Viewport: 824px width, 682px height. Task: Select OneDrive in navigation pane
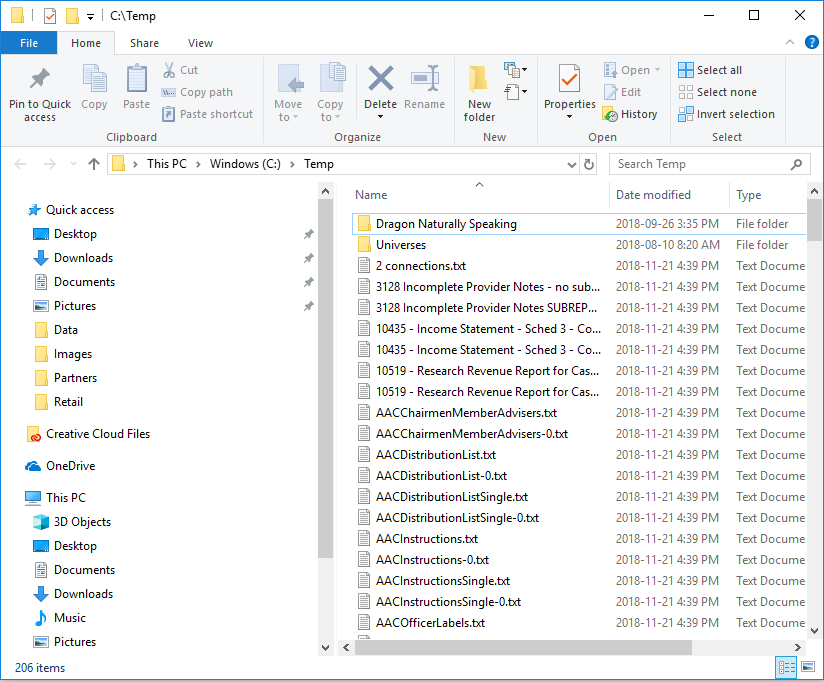[x=70, y=466]
